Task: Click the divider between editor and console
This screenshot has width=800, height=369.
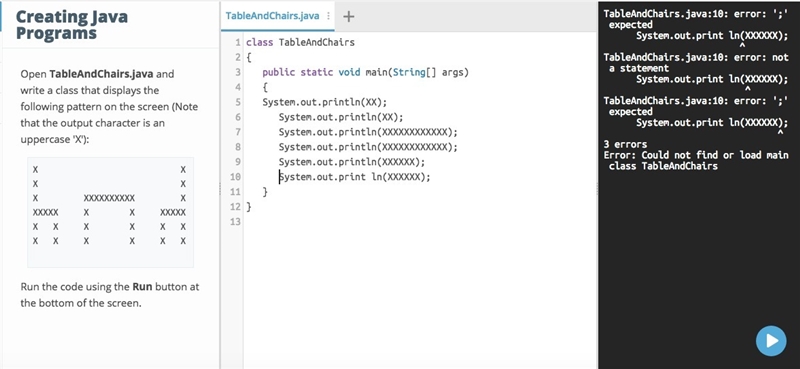Action: (597, 189)
